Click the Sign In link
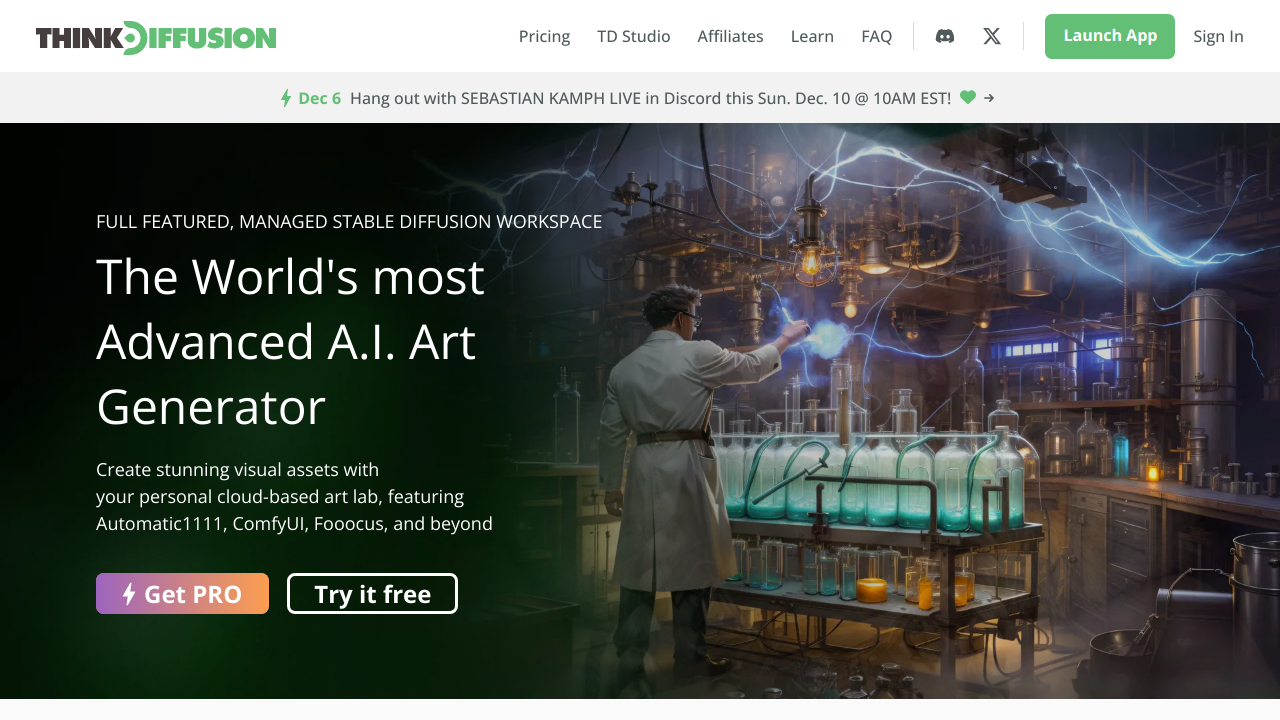1280x720 pixels. coord(1218,36)
